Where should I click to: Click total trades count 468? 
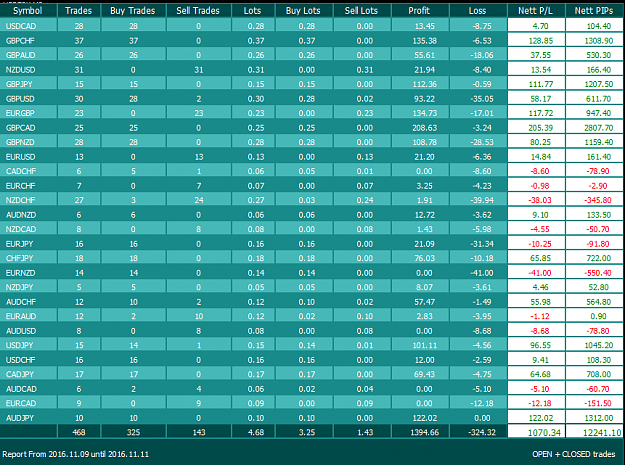click(79, 432)
